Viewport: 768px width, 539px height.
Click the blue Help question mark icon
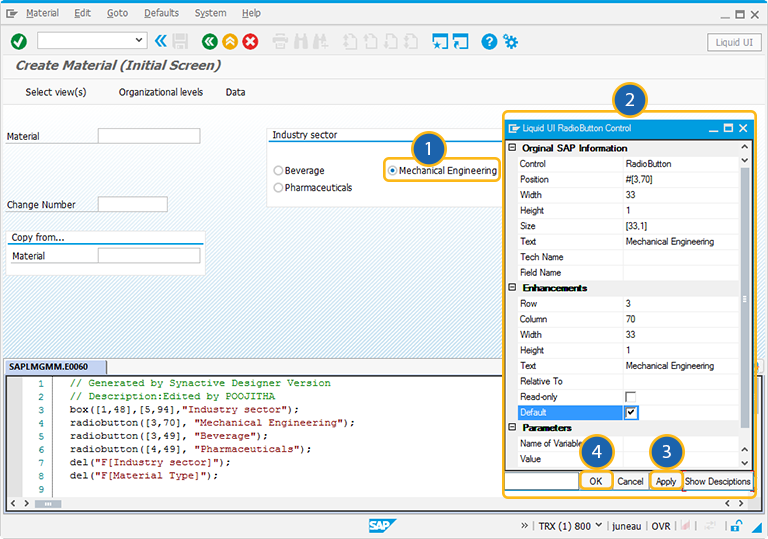pos(489,42)
